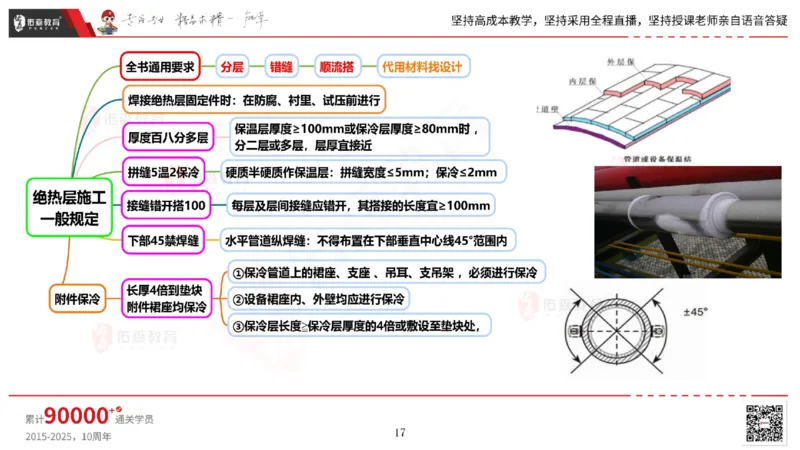This screenshot has height=450, width=800.
Task: Click the ±45° label
Action: click(695, 311)
